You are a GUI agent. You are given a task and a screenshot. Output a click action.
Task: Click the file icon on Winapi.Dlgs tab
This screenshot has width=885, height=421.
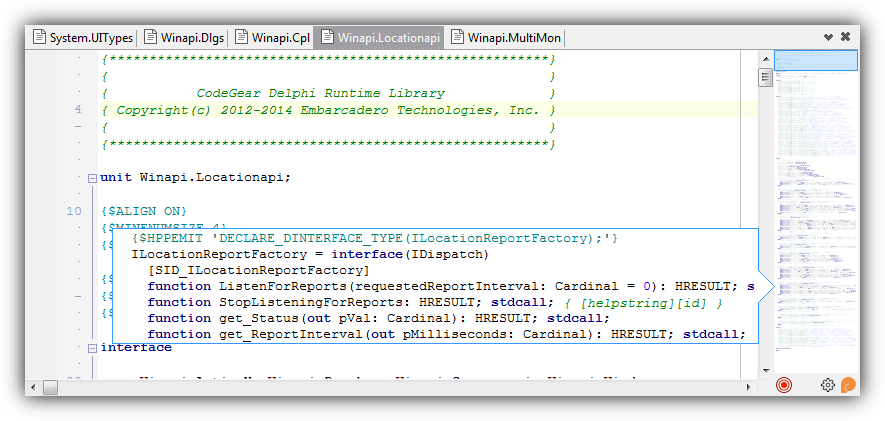(x=150, y=38)
